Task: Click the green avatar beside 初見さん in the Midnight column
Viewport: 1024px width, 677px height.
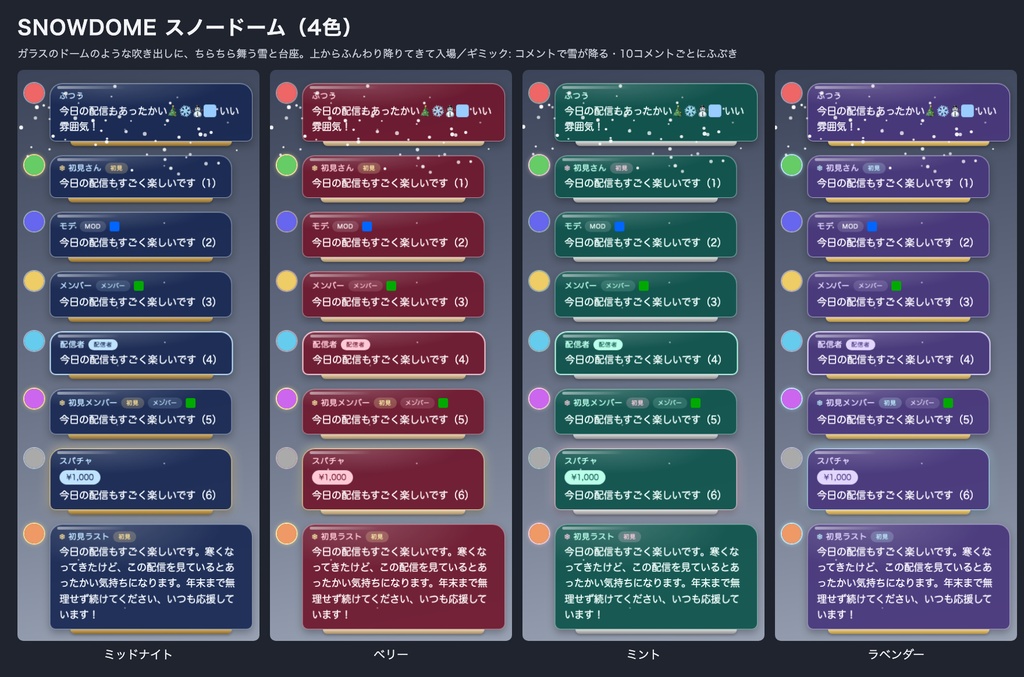Action: pyautogui.click(x=34, y=165)
